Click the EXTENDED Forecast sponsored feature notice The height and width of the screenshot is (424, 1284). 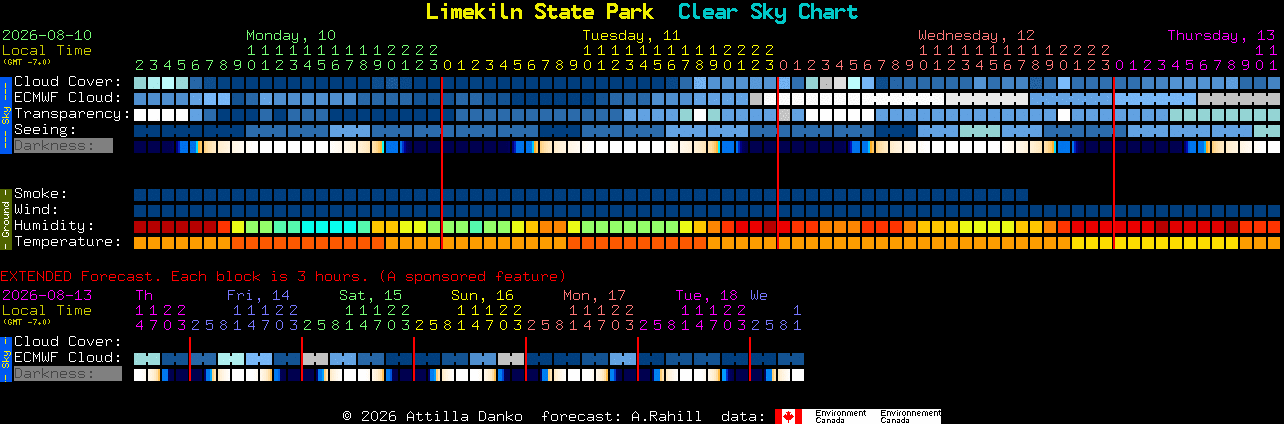(x=283, y=276)
